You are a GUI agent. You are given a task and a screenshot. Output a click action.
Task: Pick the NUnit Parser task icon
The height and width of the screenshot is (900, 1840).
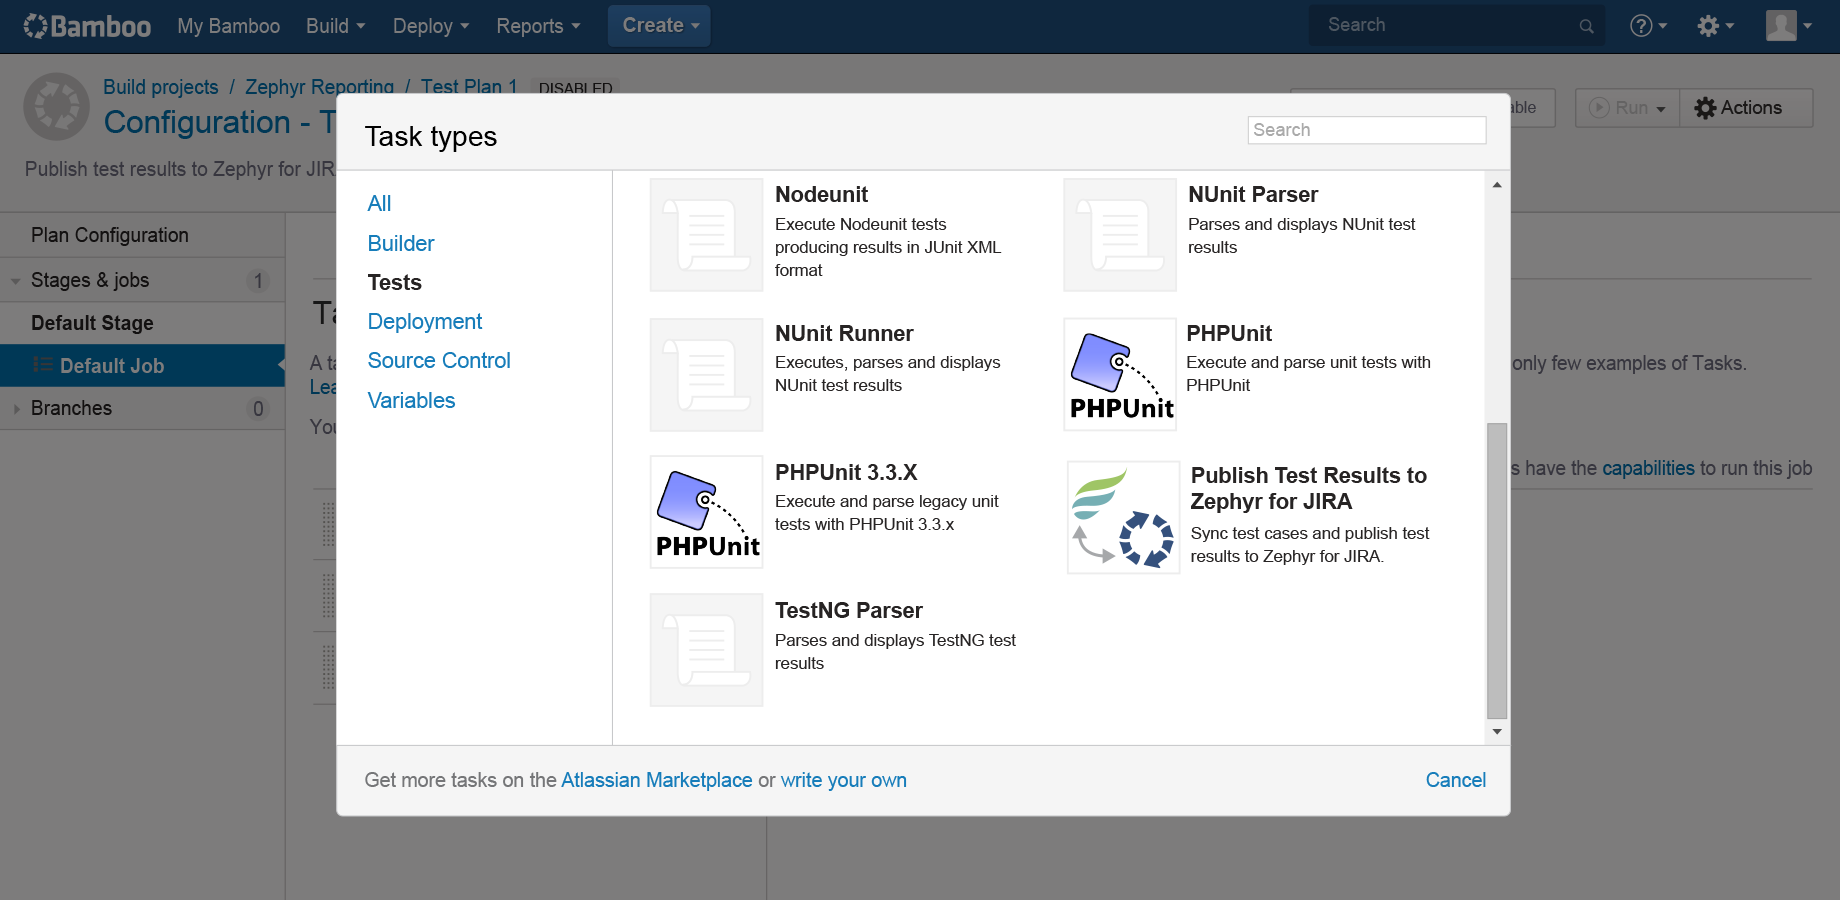point(1120,235)
